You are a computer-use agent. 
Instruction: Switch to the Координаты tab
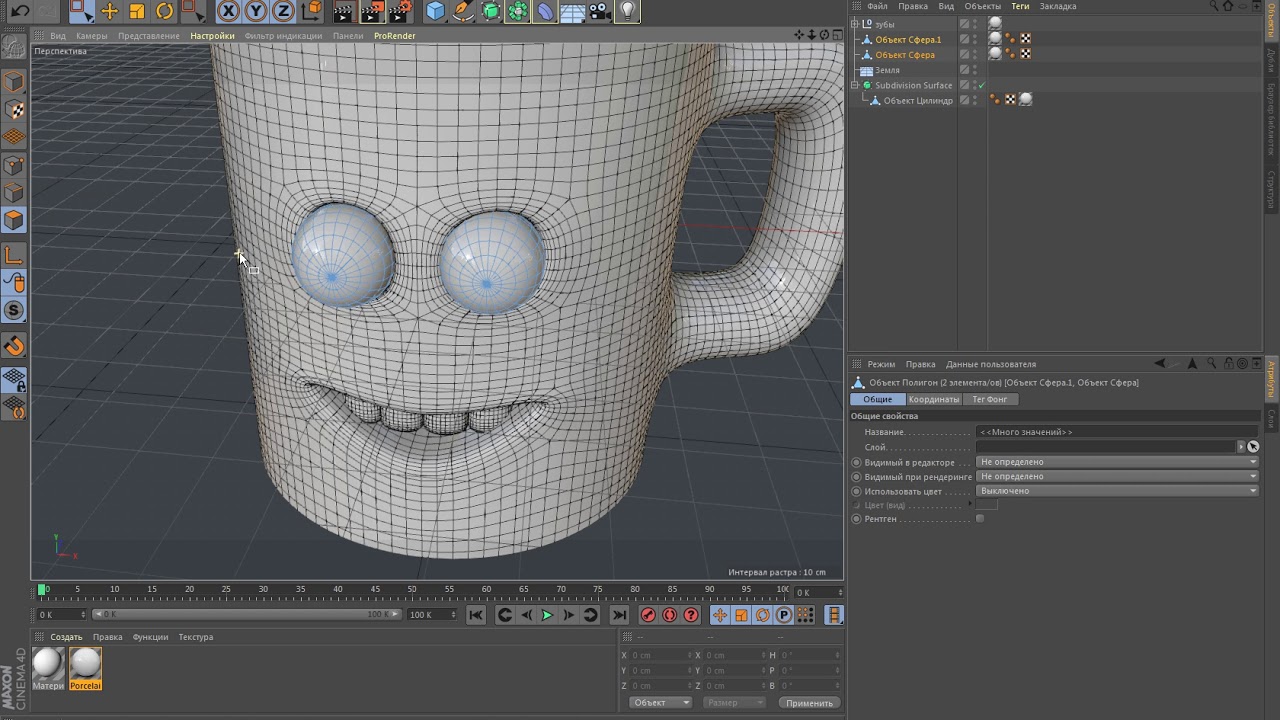pyautogui.click(x=933, y=399)
